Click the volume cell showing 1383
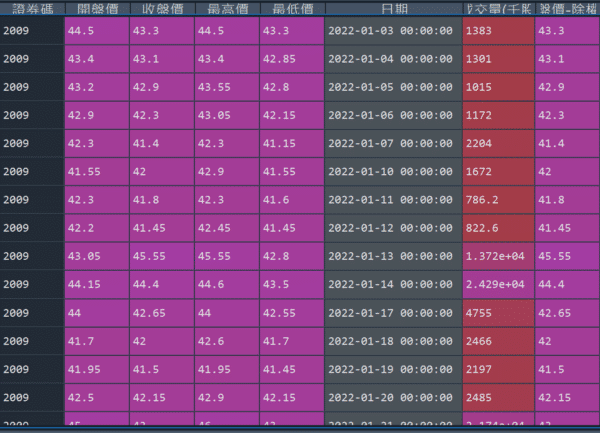 (497, 30)
